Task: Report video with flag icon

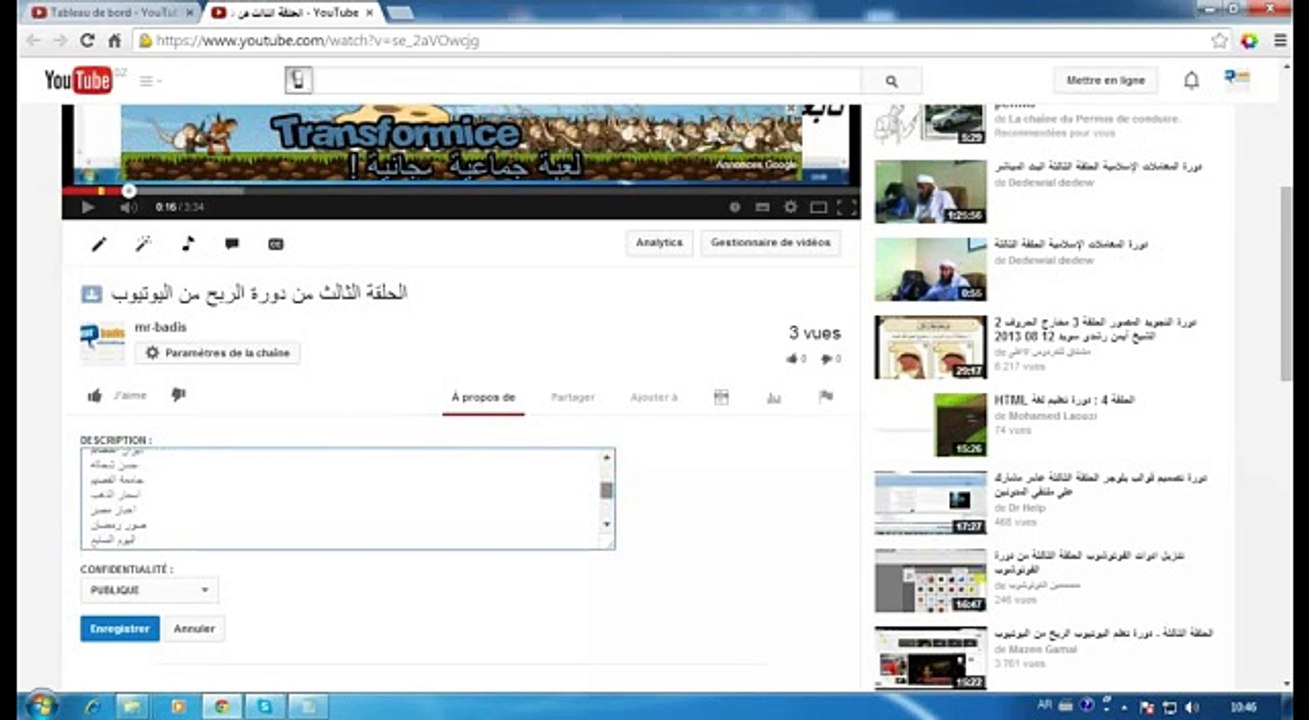Action: (826, 396)
